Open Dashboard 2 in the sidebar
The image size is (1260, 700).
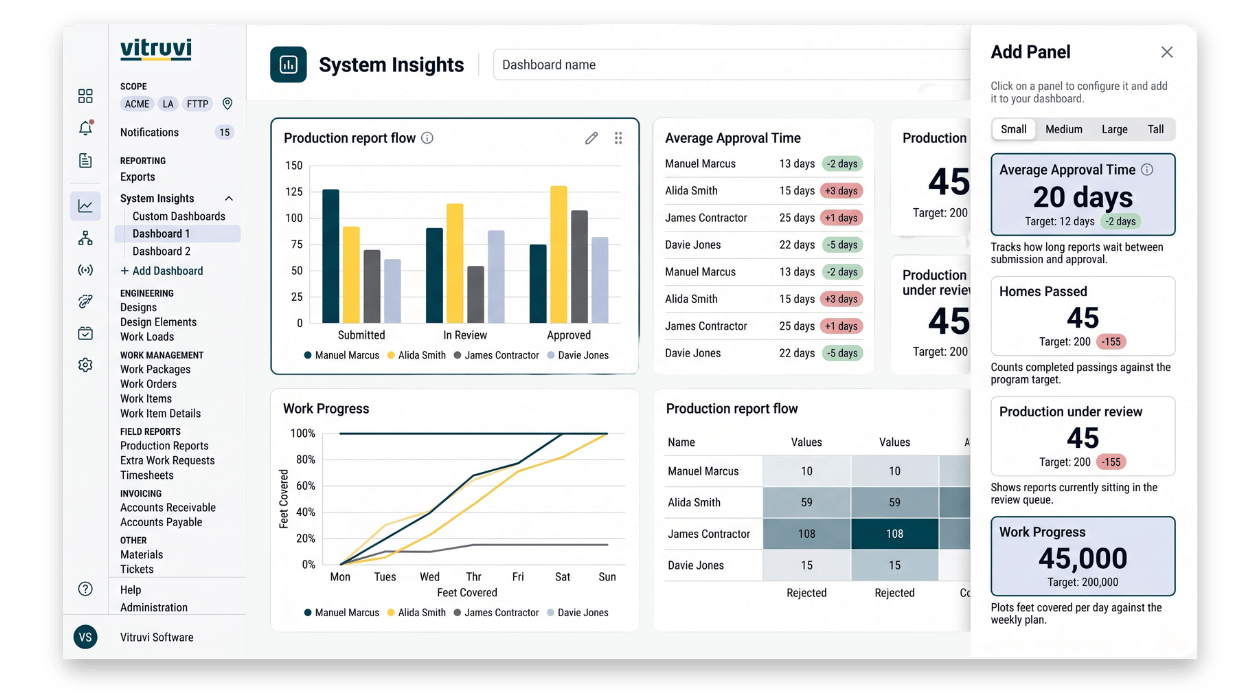161,252
